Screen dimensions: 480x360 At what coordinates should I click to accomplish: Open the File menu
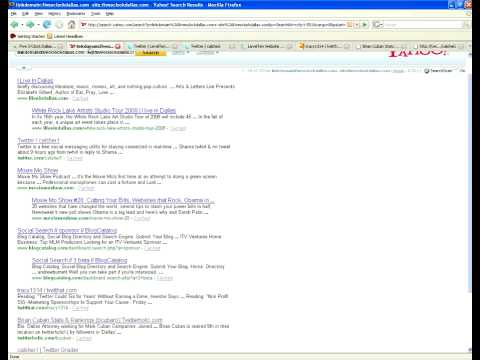click(x=14, y=14)
